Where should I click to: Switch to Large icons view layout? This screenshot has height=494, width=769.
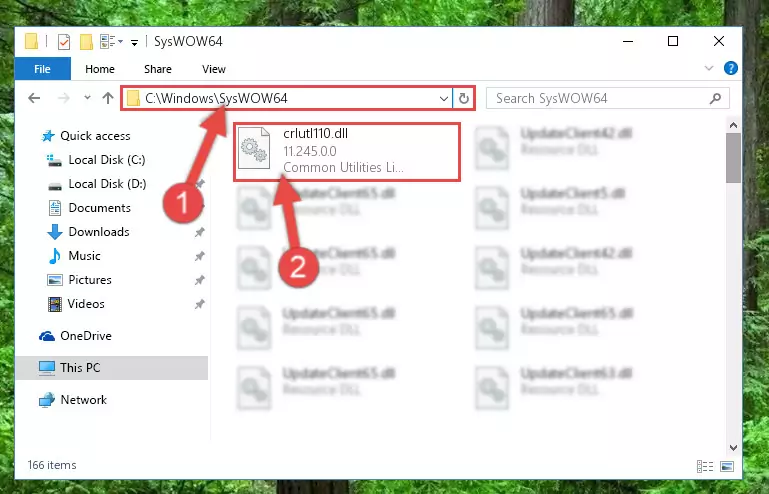coord(727,467)
